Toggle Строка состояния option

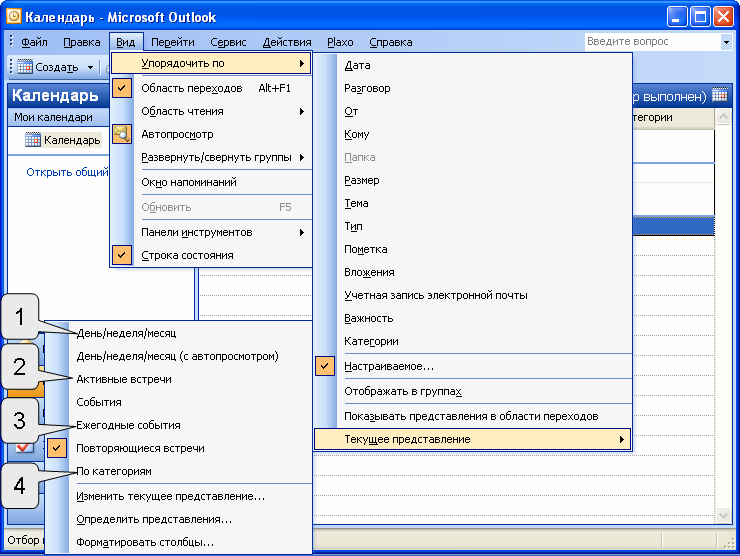point(211,255)
